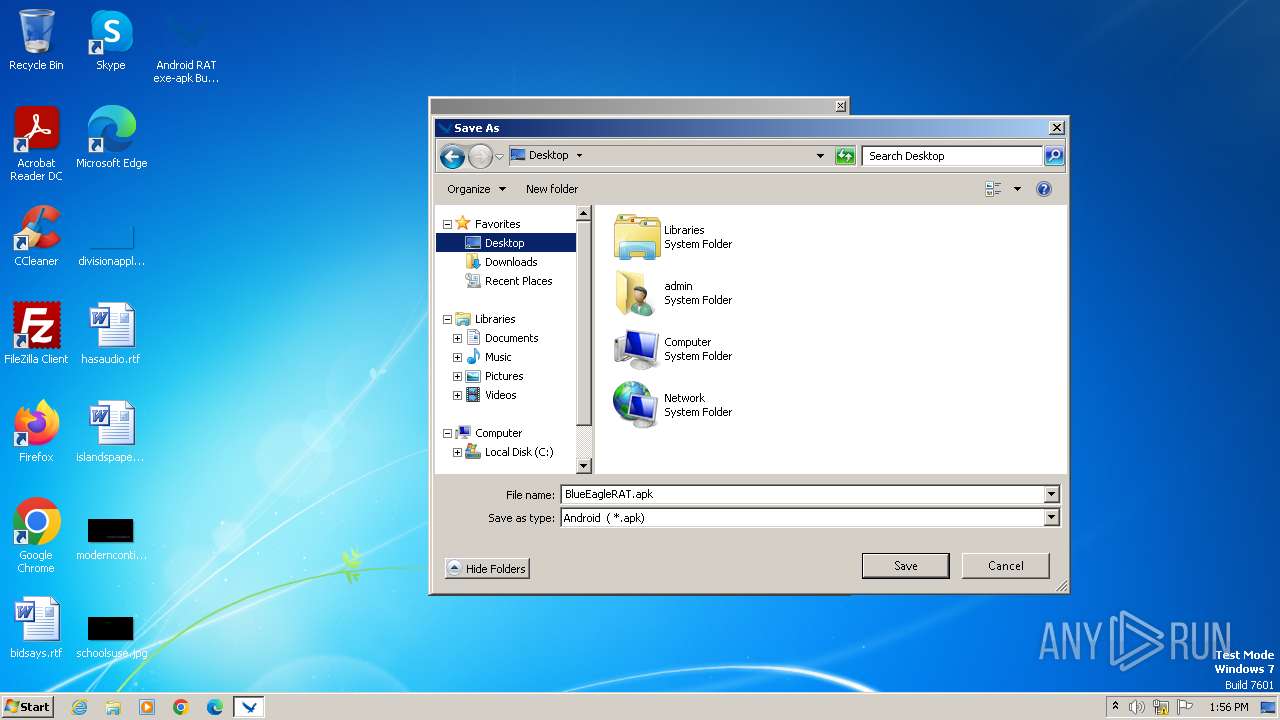Expand the Local Disk (C:) node
Image resolution: width=1280 pixels, height=720 pixels.
click(457, 452)
